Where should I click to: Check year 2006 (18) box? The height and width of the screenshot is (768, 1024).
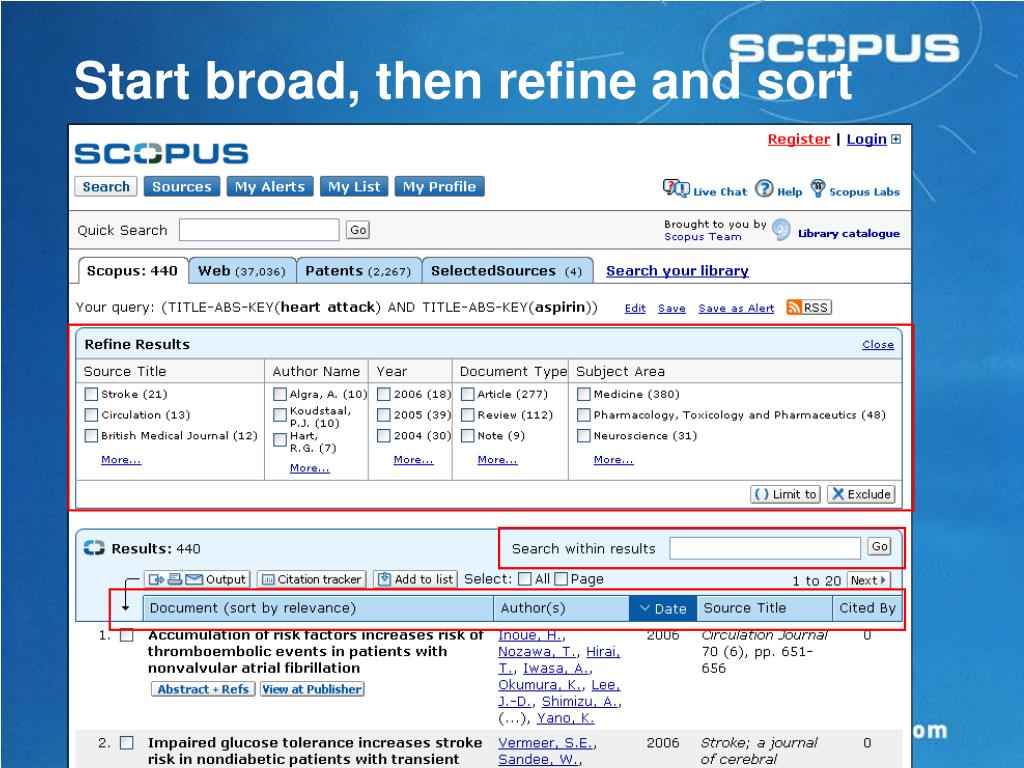point(384,394)
